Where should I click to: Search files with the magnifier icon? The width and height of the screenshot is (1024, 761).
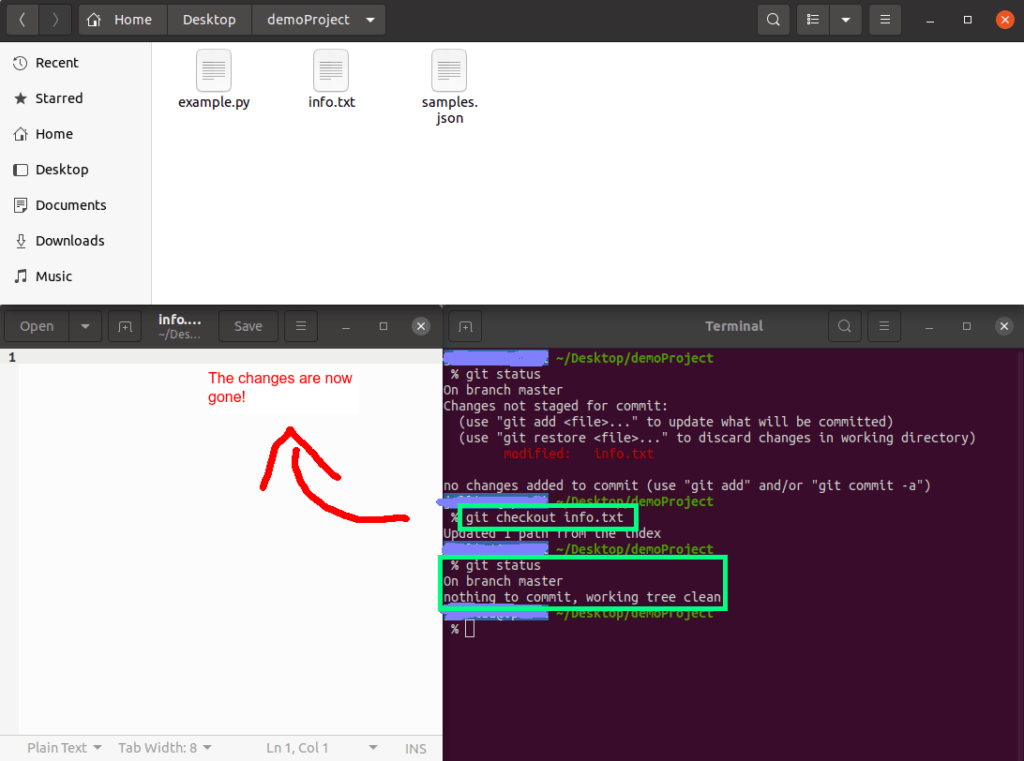(773, 20)
